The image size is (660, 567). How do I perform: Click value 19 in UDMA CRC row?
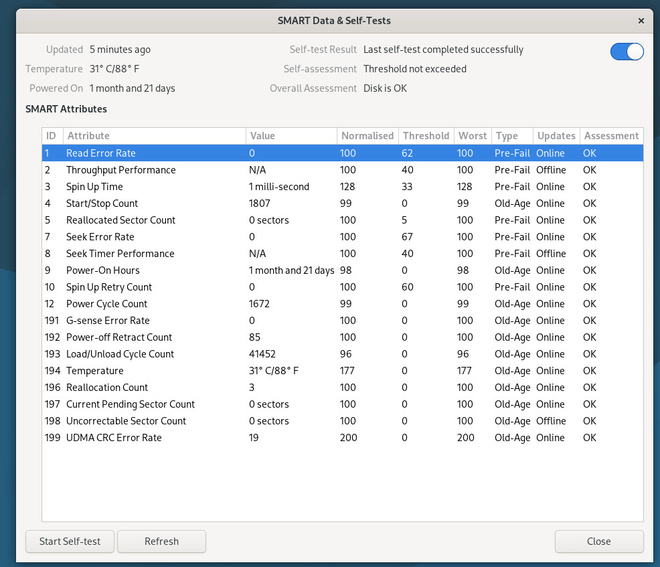pos(253,438)
